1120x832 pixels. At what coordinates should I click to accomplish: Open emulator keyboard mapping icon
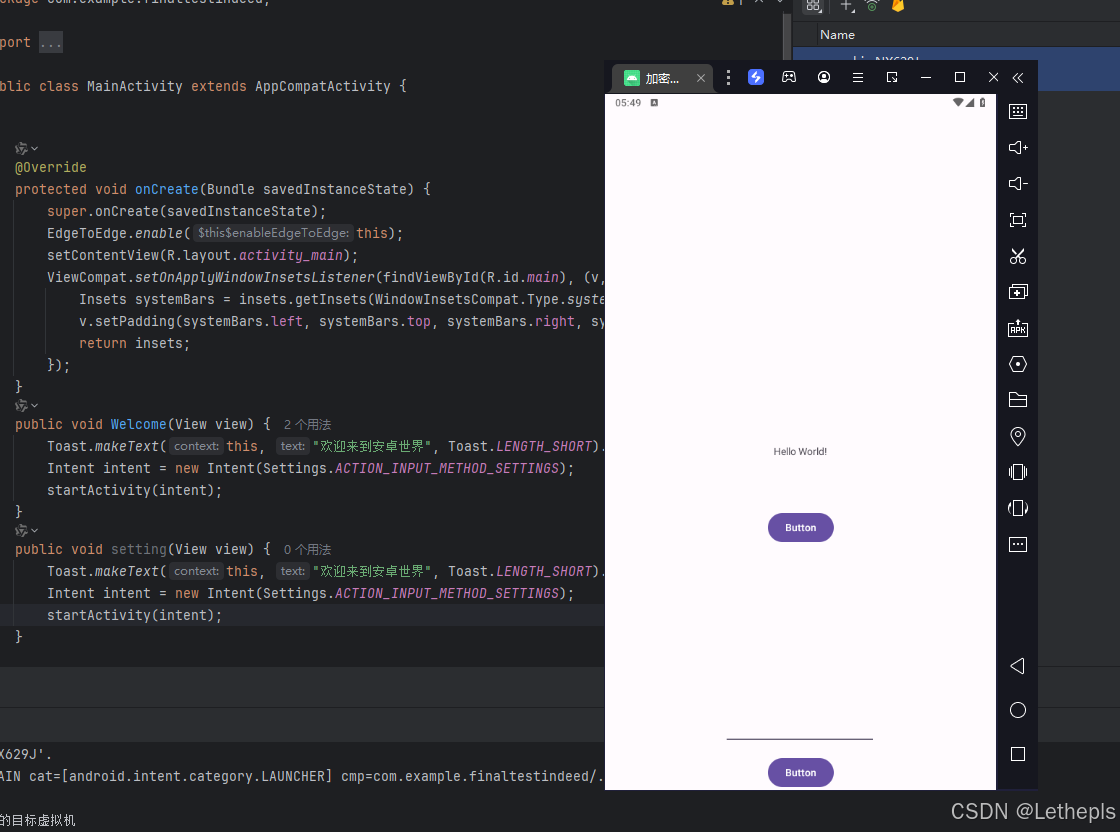tap(1018, 111)
